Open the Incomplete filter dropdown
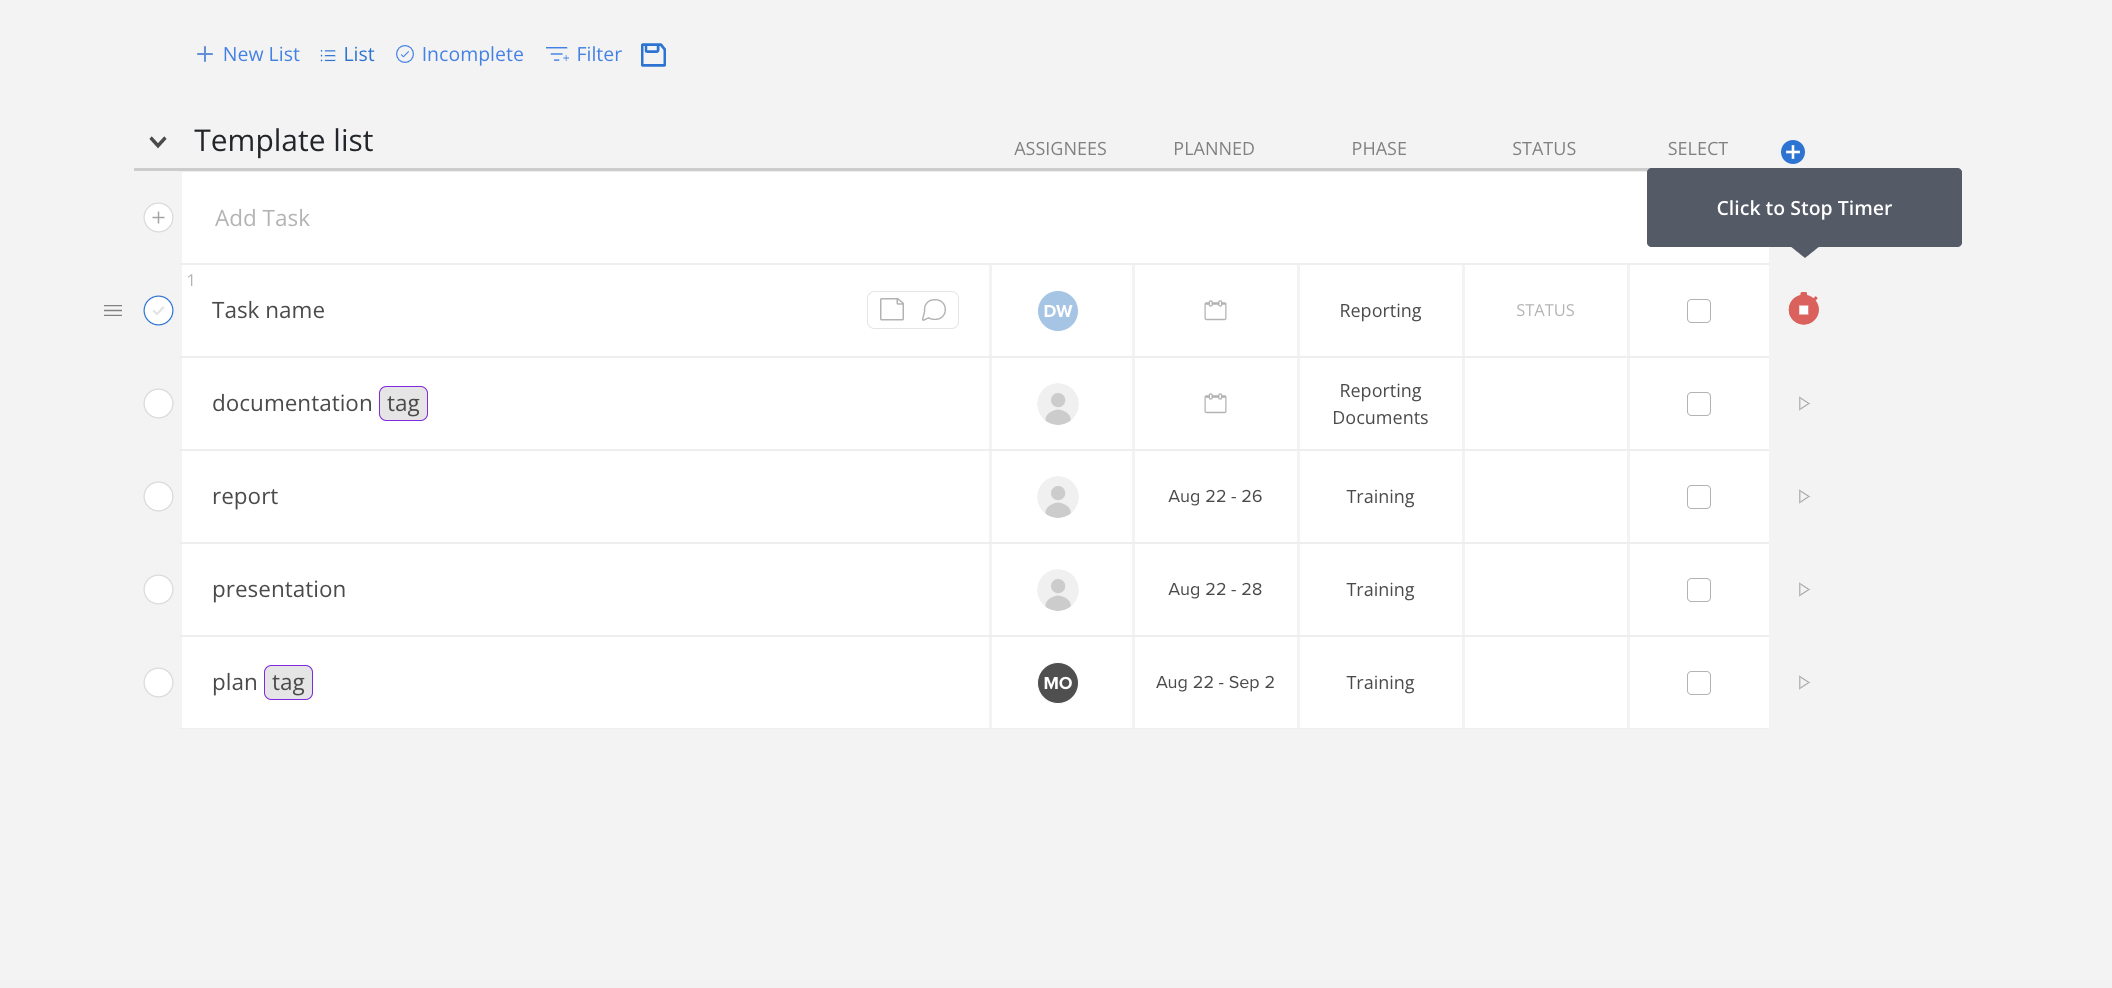2112x988 pixels. pos(458,54)
